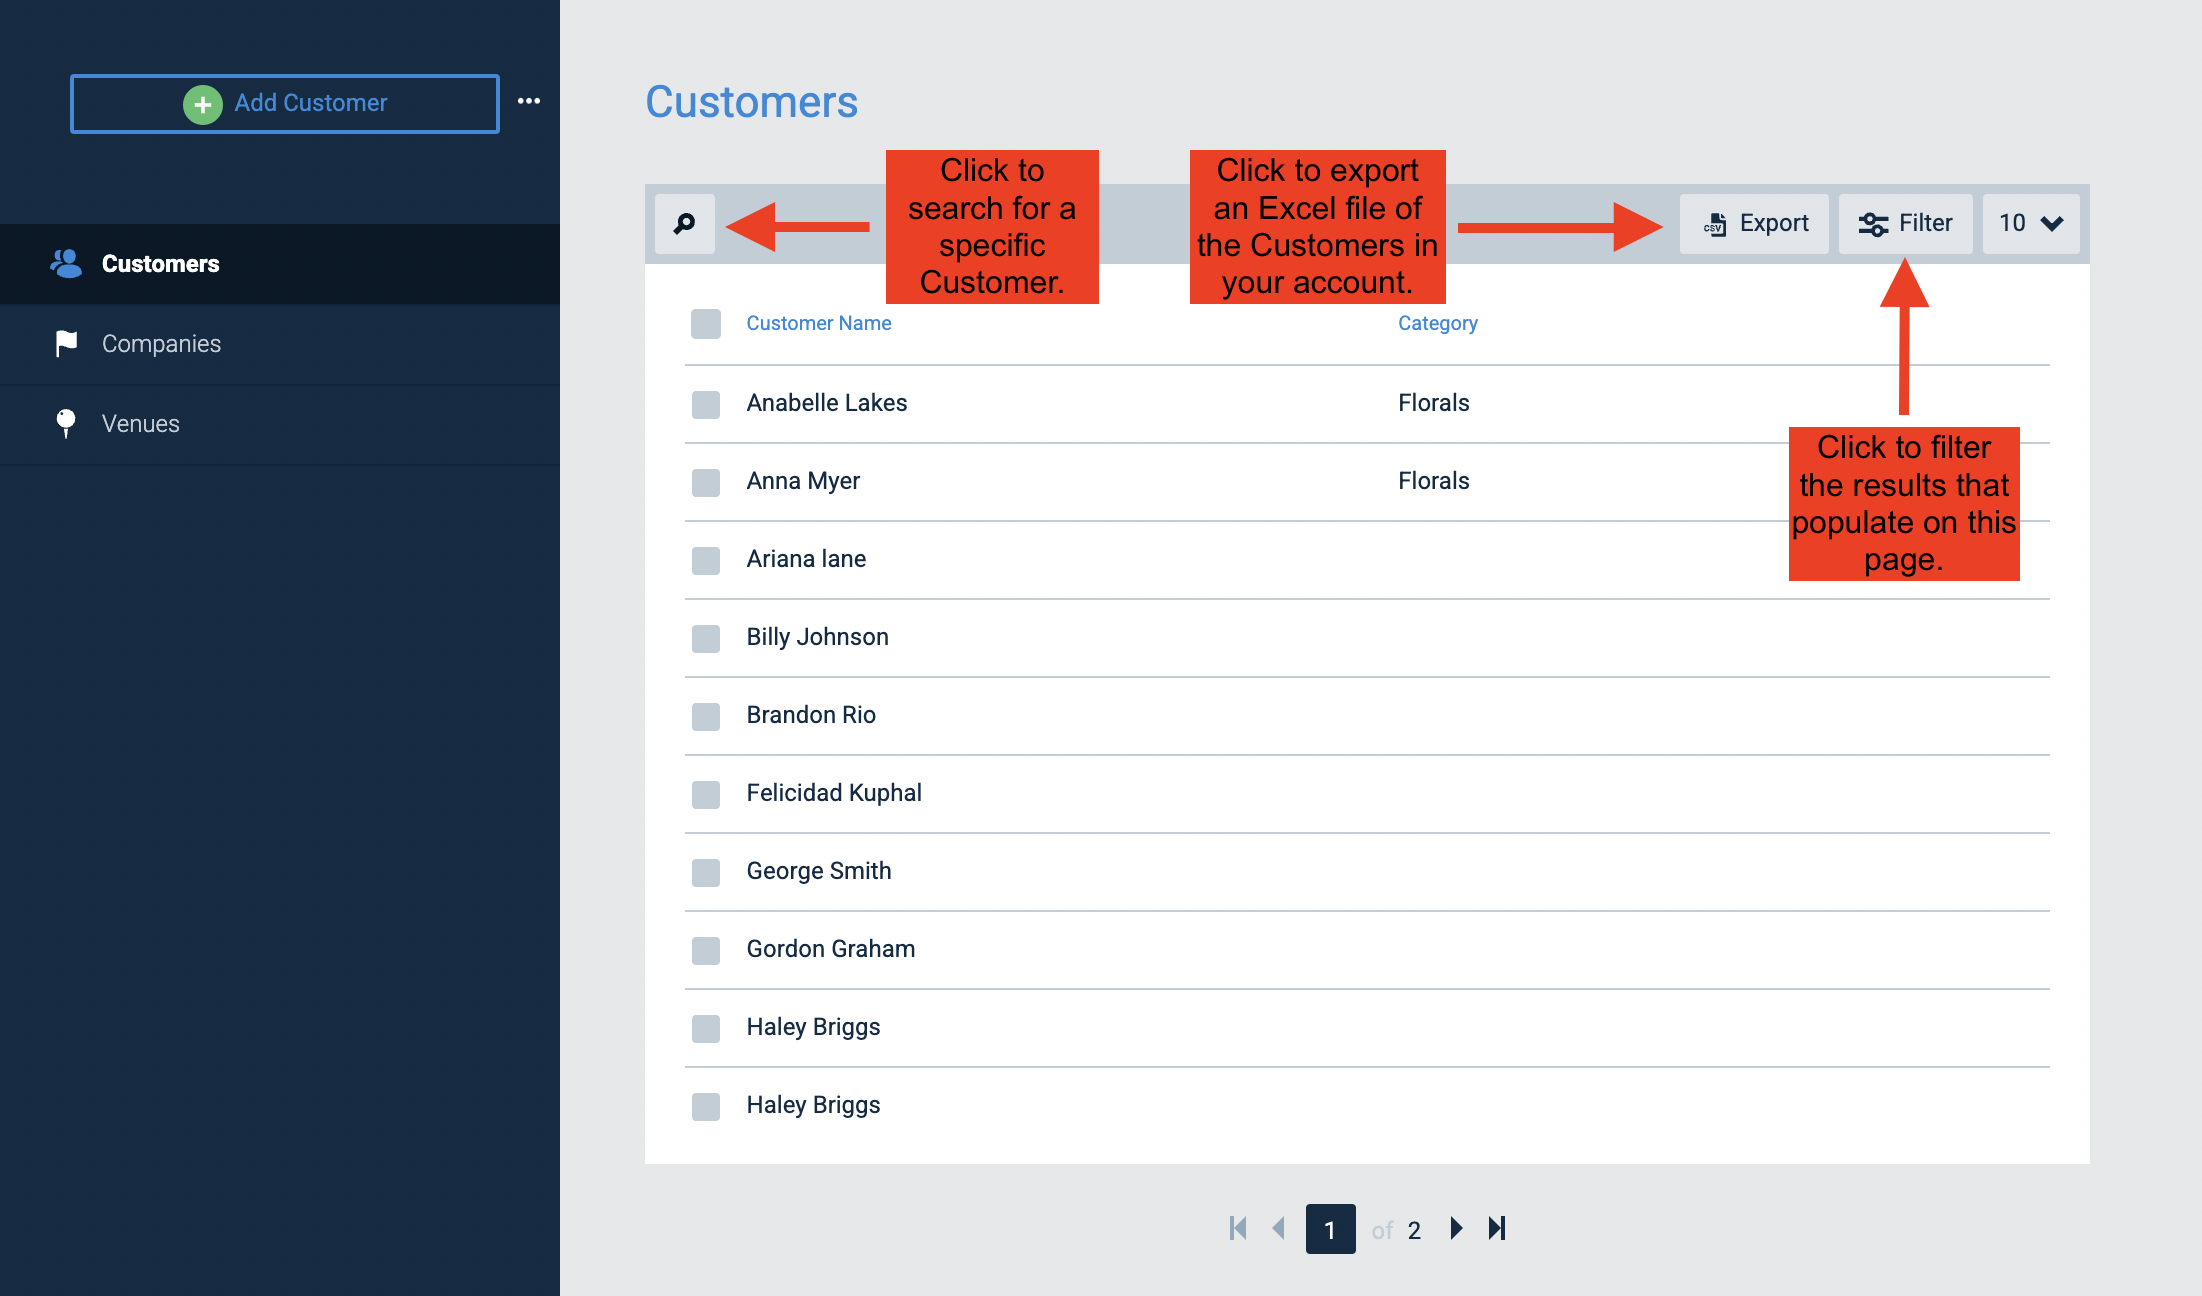
Task: Check the Billy Johnson row checkbox
Action: pyautogui.click(x=706, y=638)
